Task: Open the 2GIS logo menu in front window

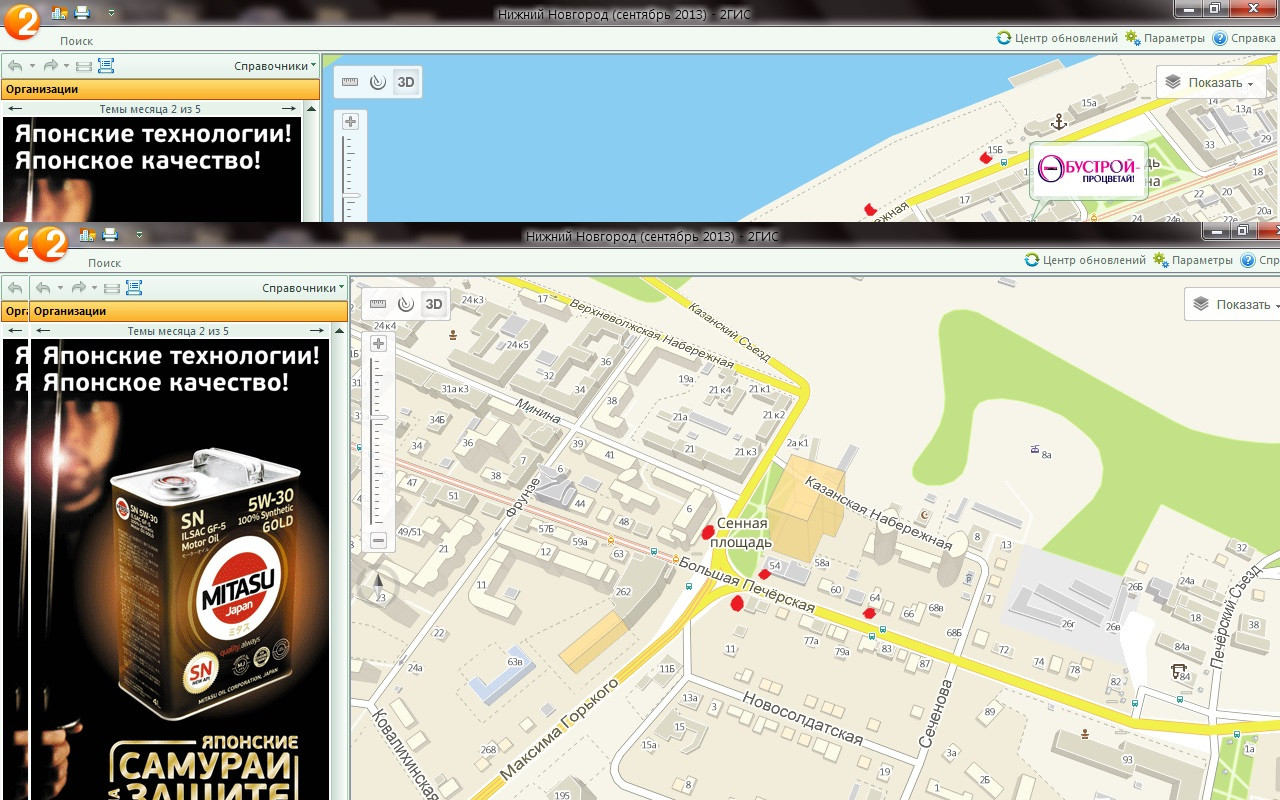Action: pyautogui.click(x=49, y=244)
